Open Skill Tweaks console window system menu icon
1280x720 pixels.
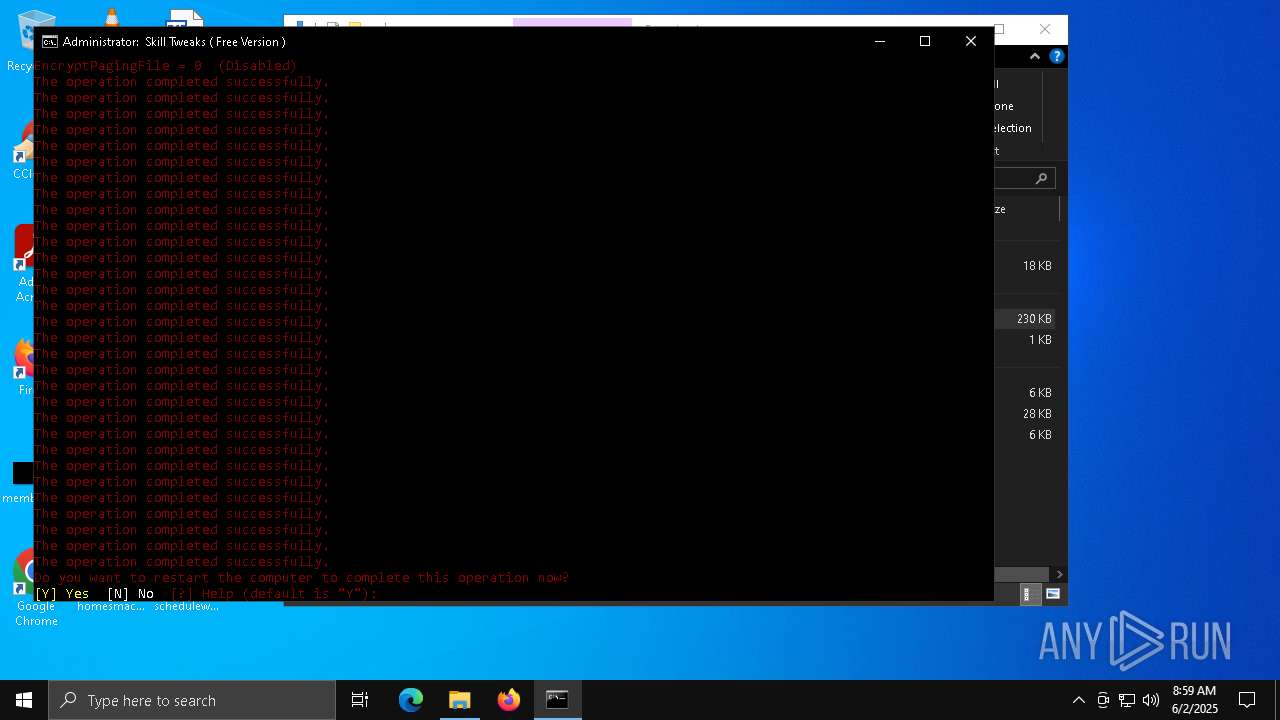click(50, 42)
